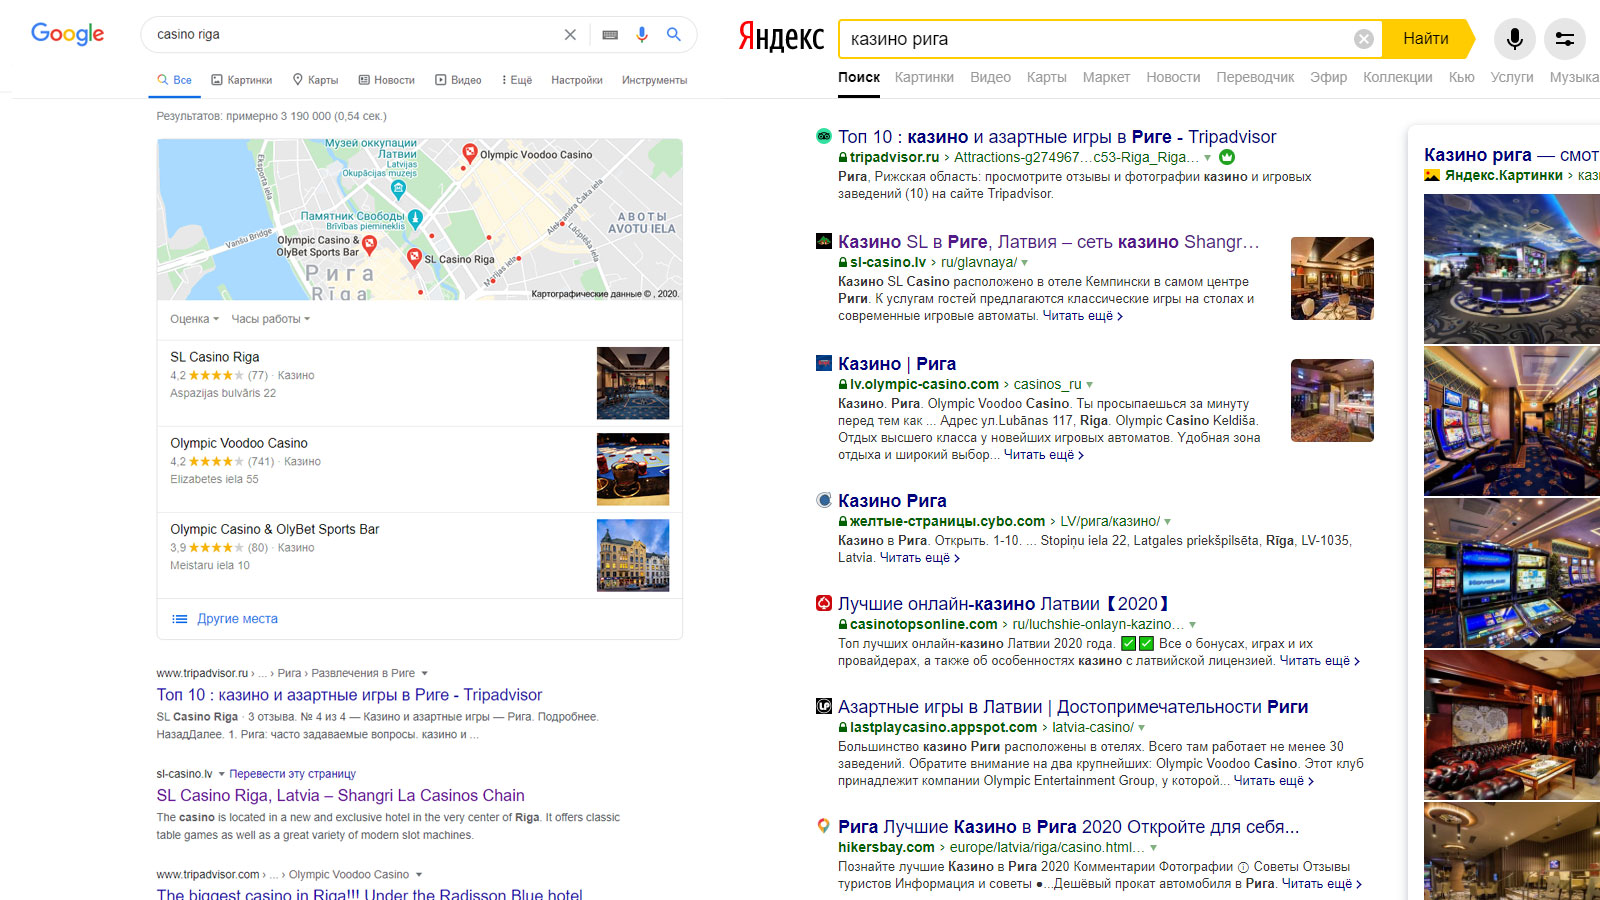Open Yandex search settings sliders icon

(x=1564, y=39)
